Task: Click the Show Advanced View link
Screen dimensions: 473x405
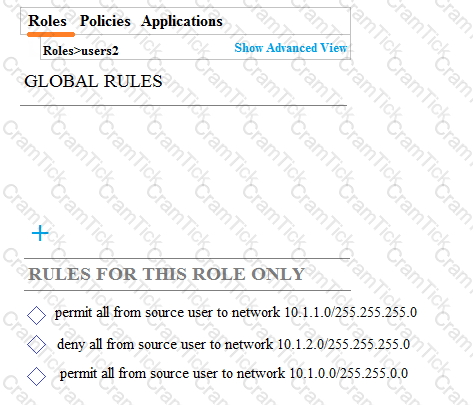Action: coord(290,48)
